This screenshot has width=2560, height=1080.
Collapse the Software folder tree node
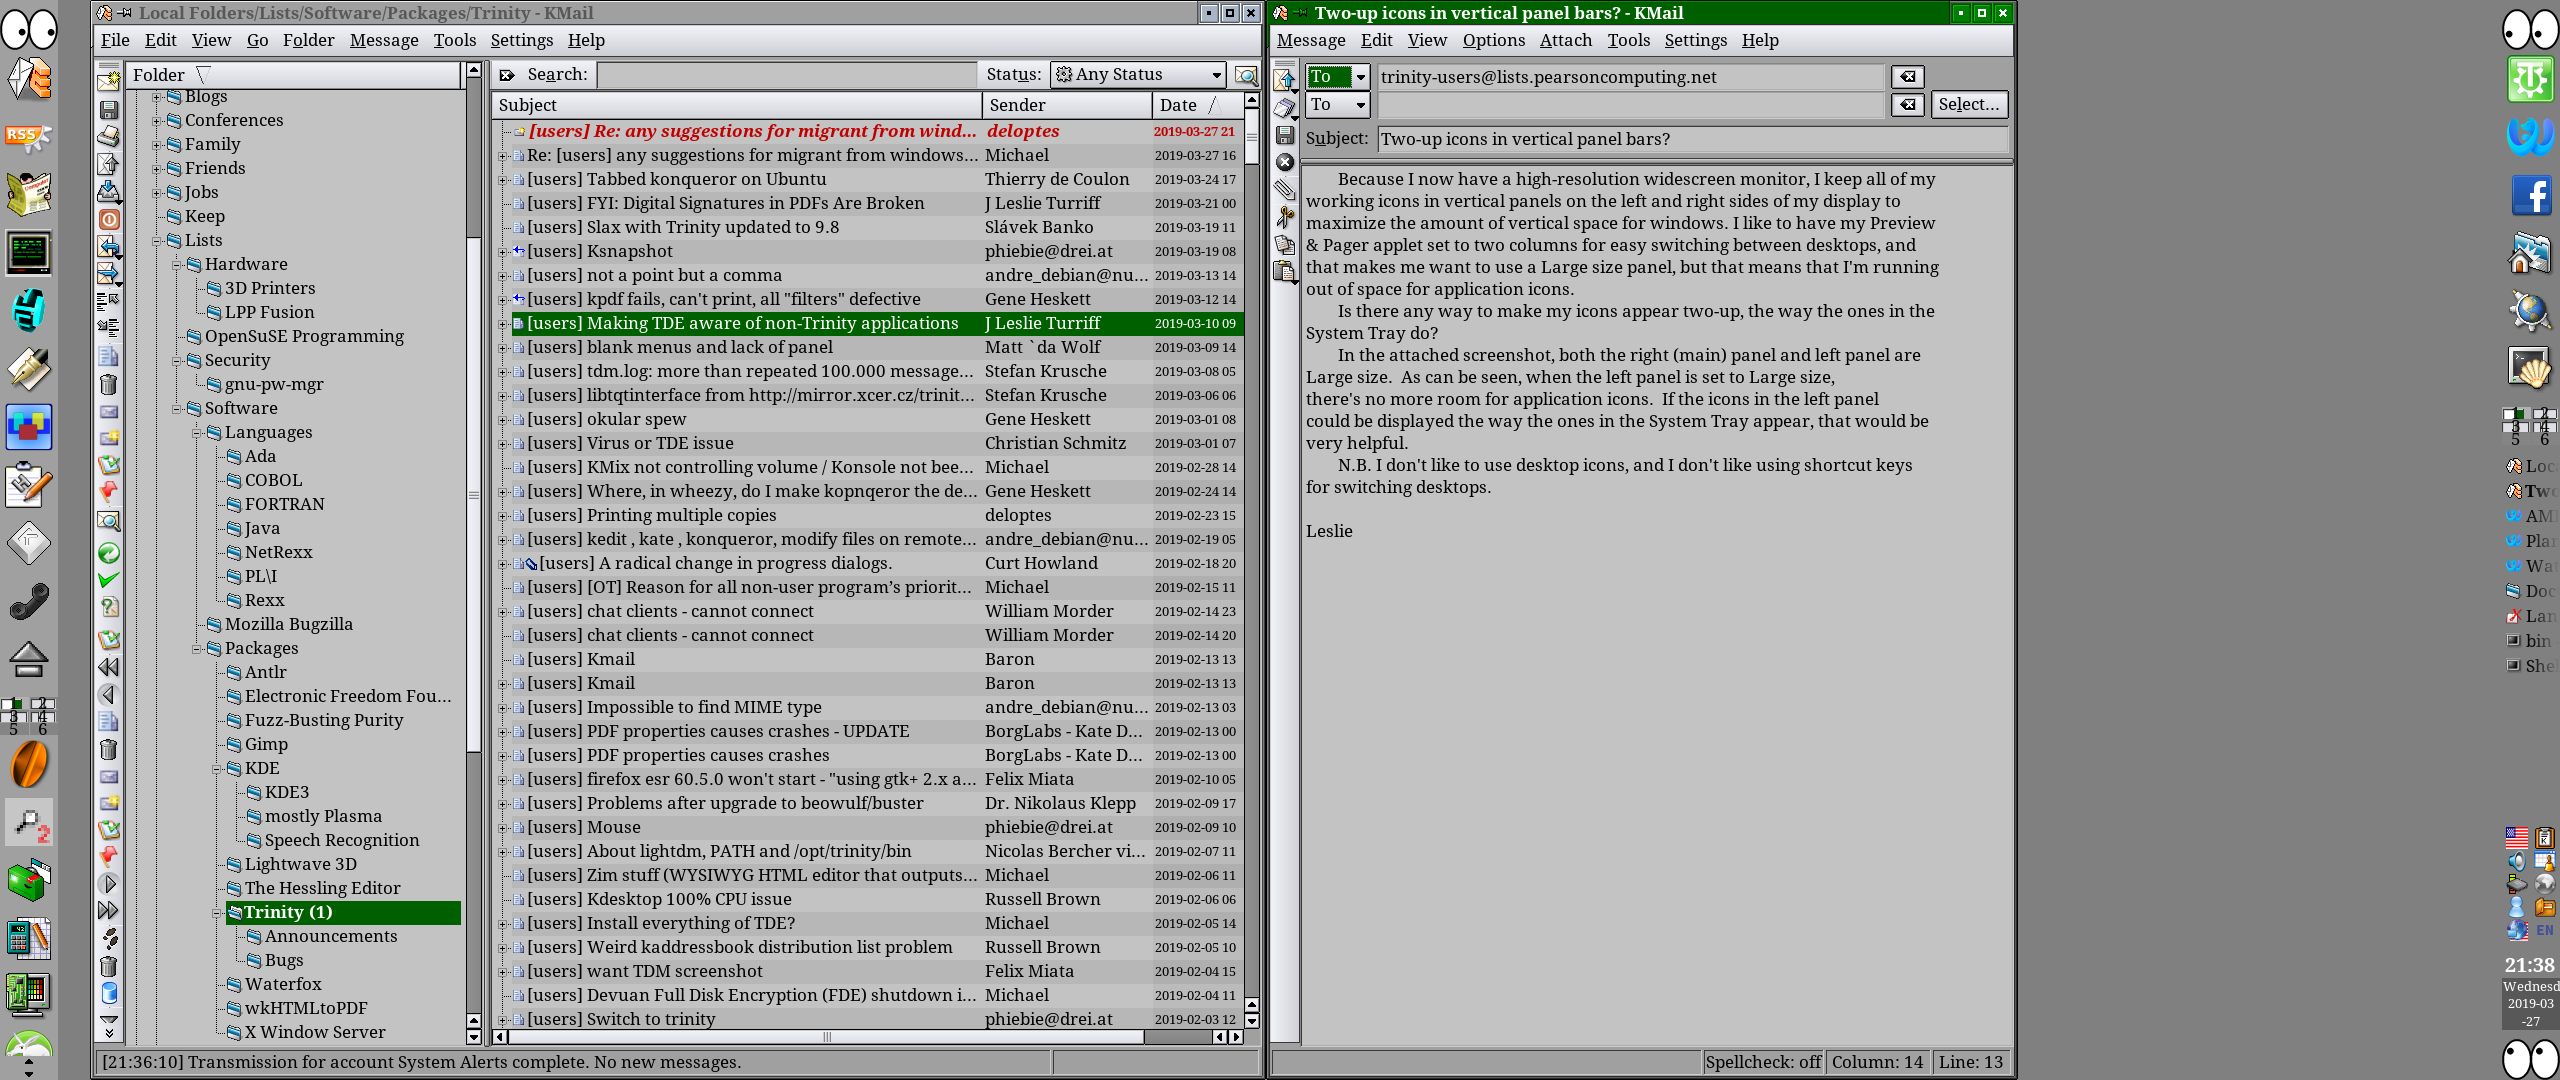177,409
